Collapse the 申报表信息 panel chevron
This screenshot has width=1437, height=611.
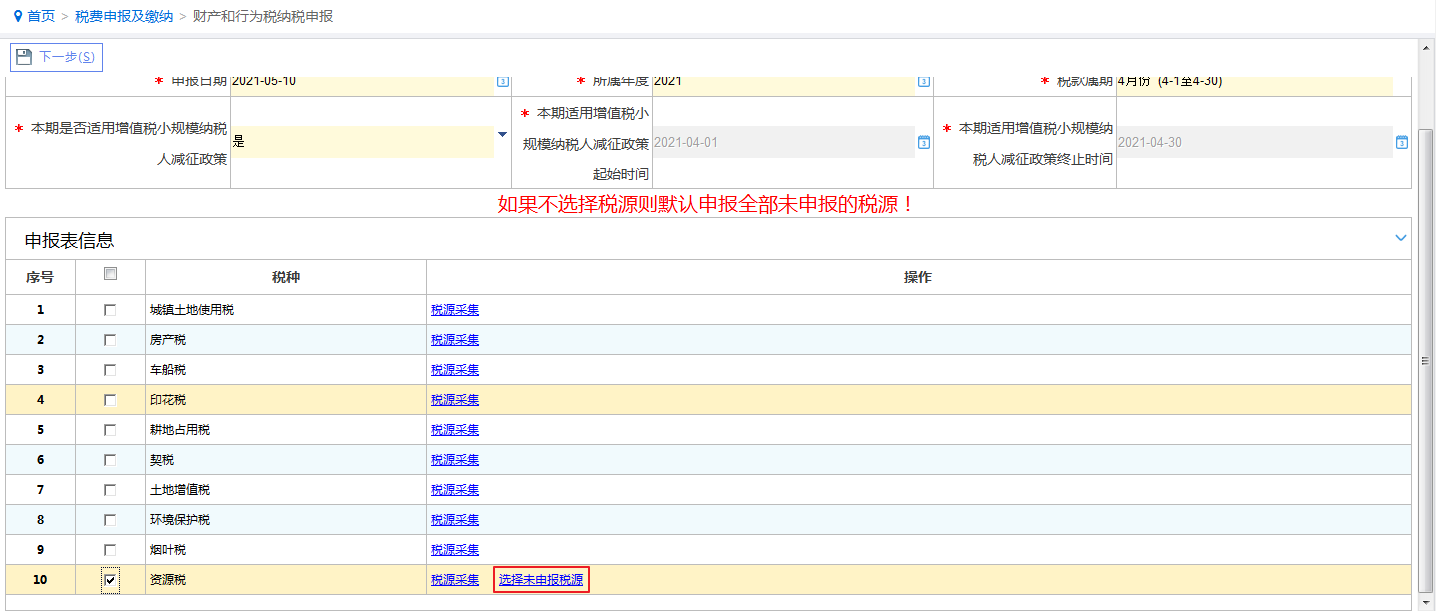1400,238
